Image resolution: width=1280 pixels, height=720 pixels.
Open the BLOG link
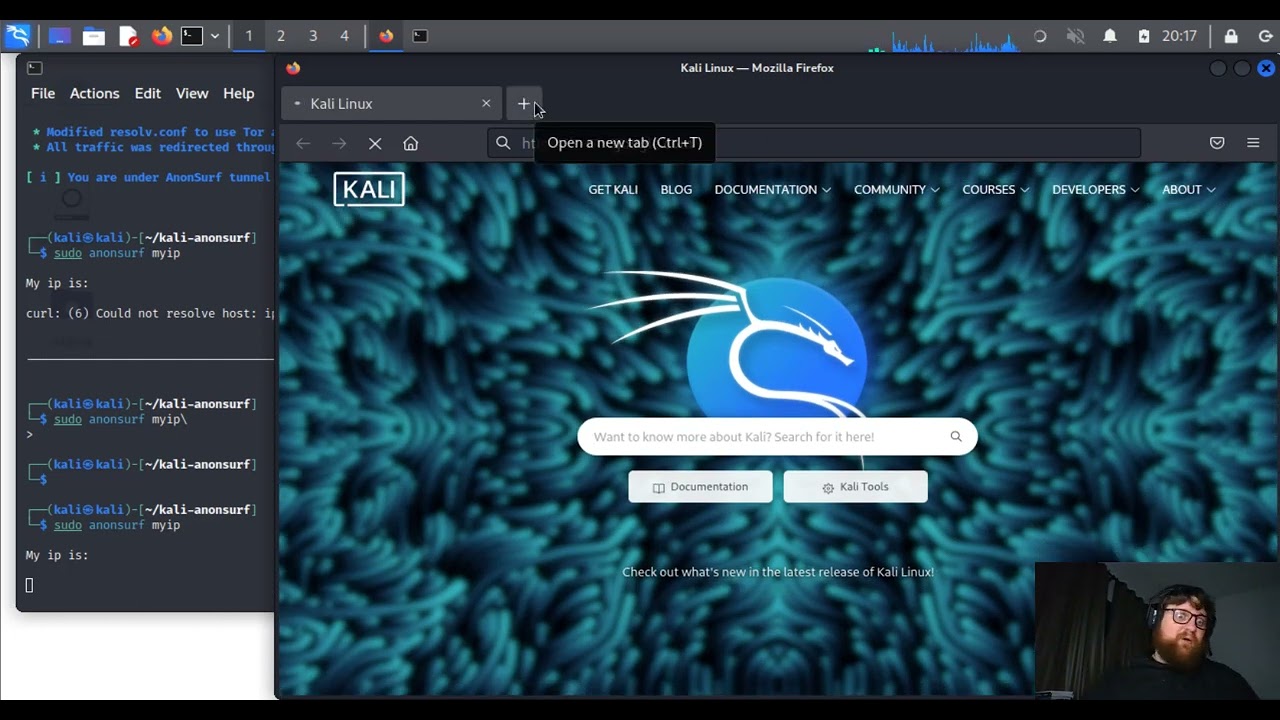676,189
